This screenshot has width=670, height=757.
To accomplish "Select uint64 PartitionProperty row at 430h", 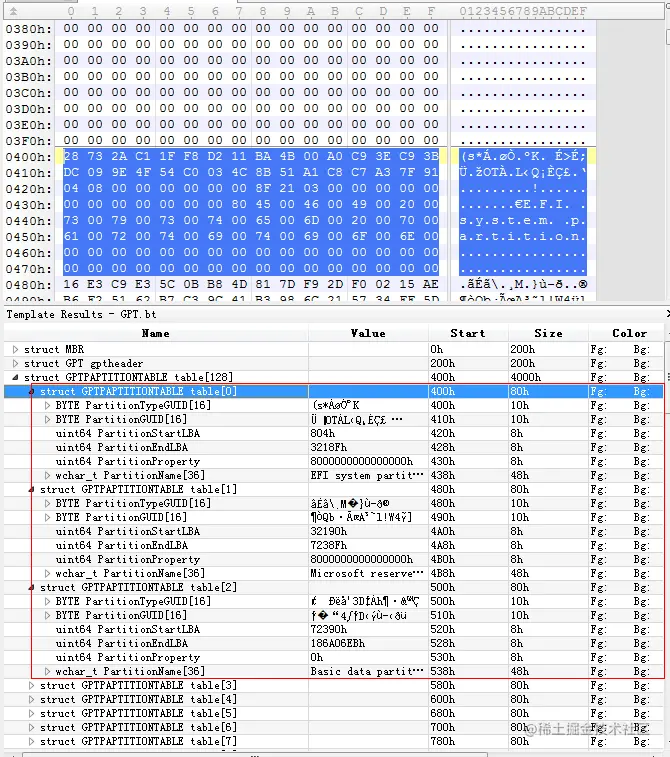I will pos(334,461).
